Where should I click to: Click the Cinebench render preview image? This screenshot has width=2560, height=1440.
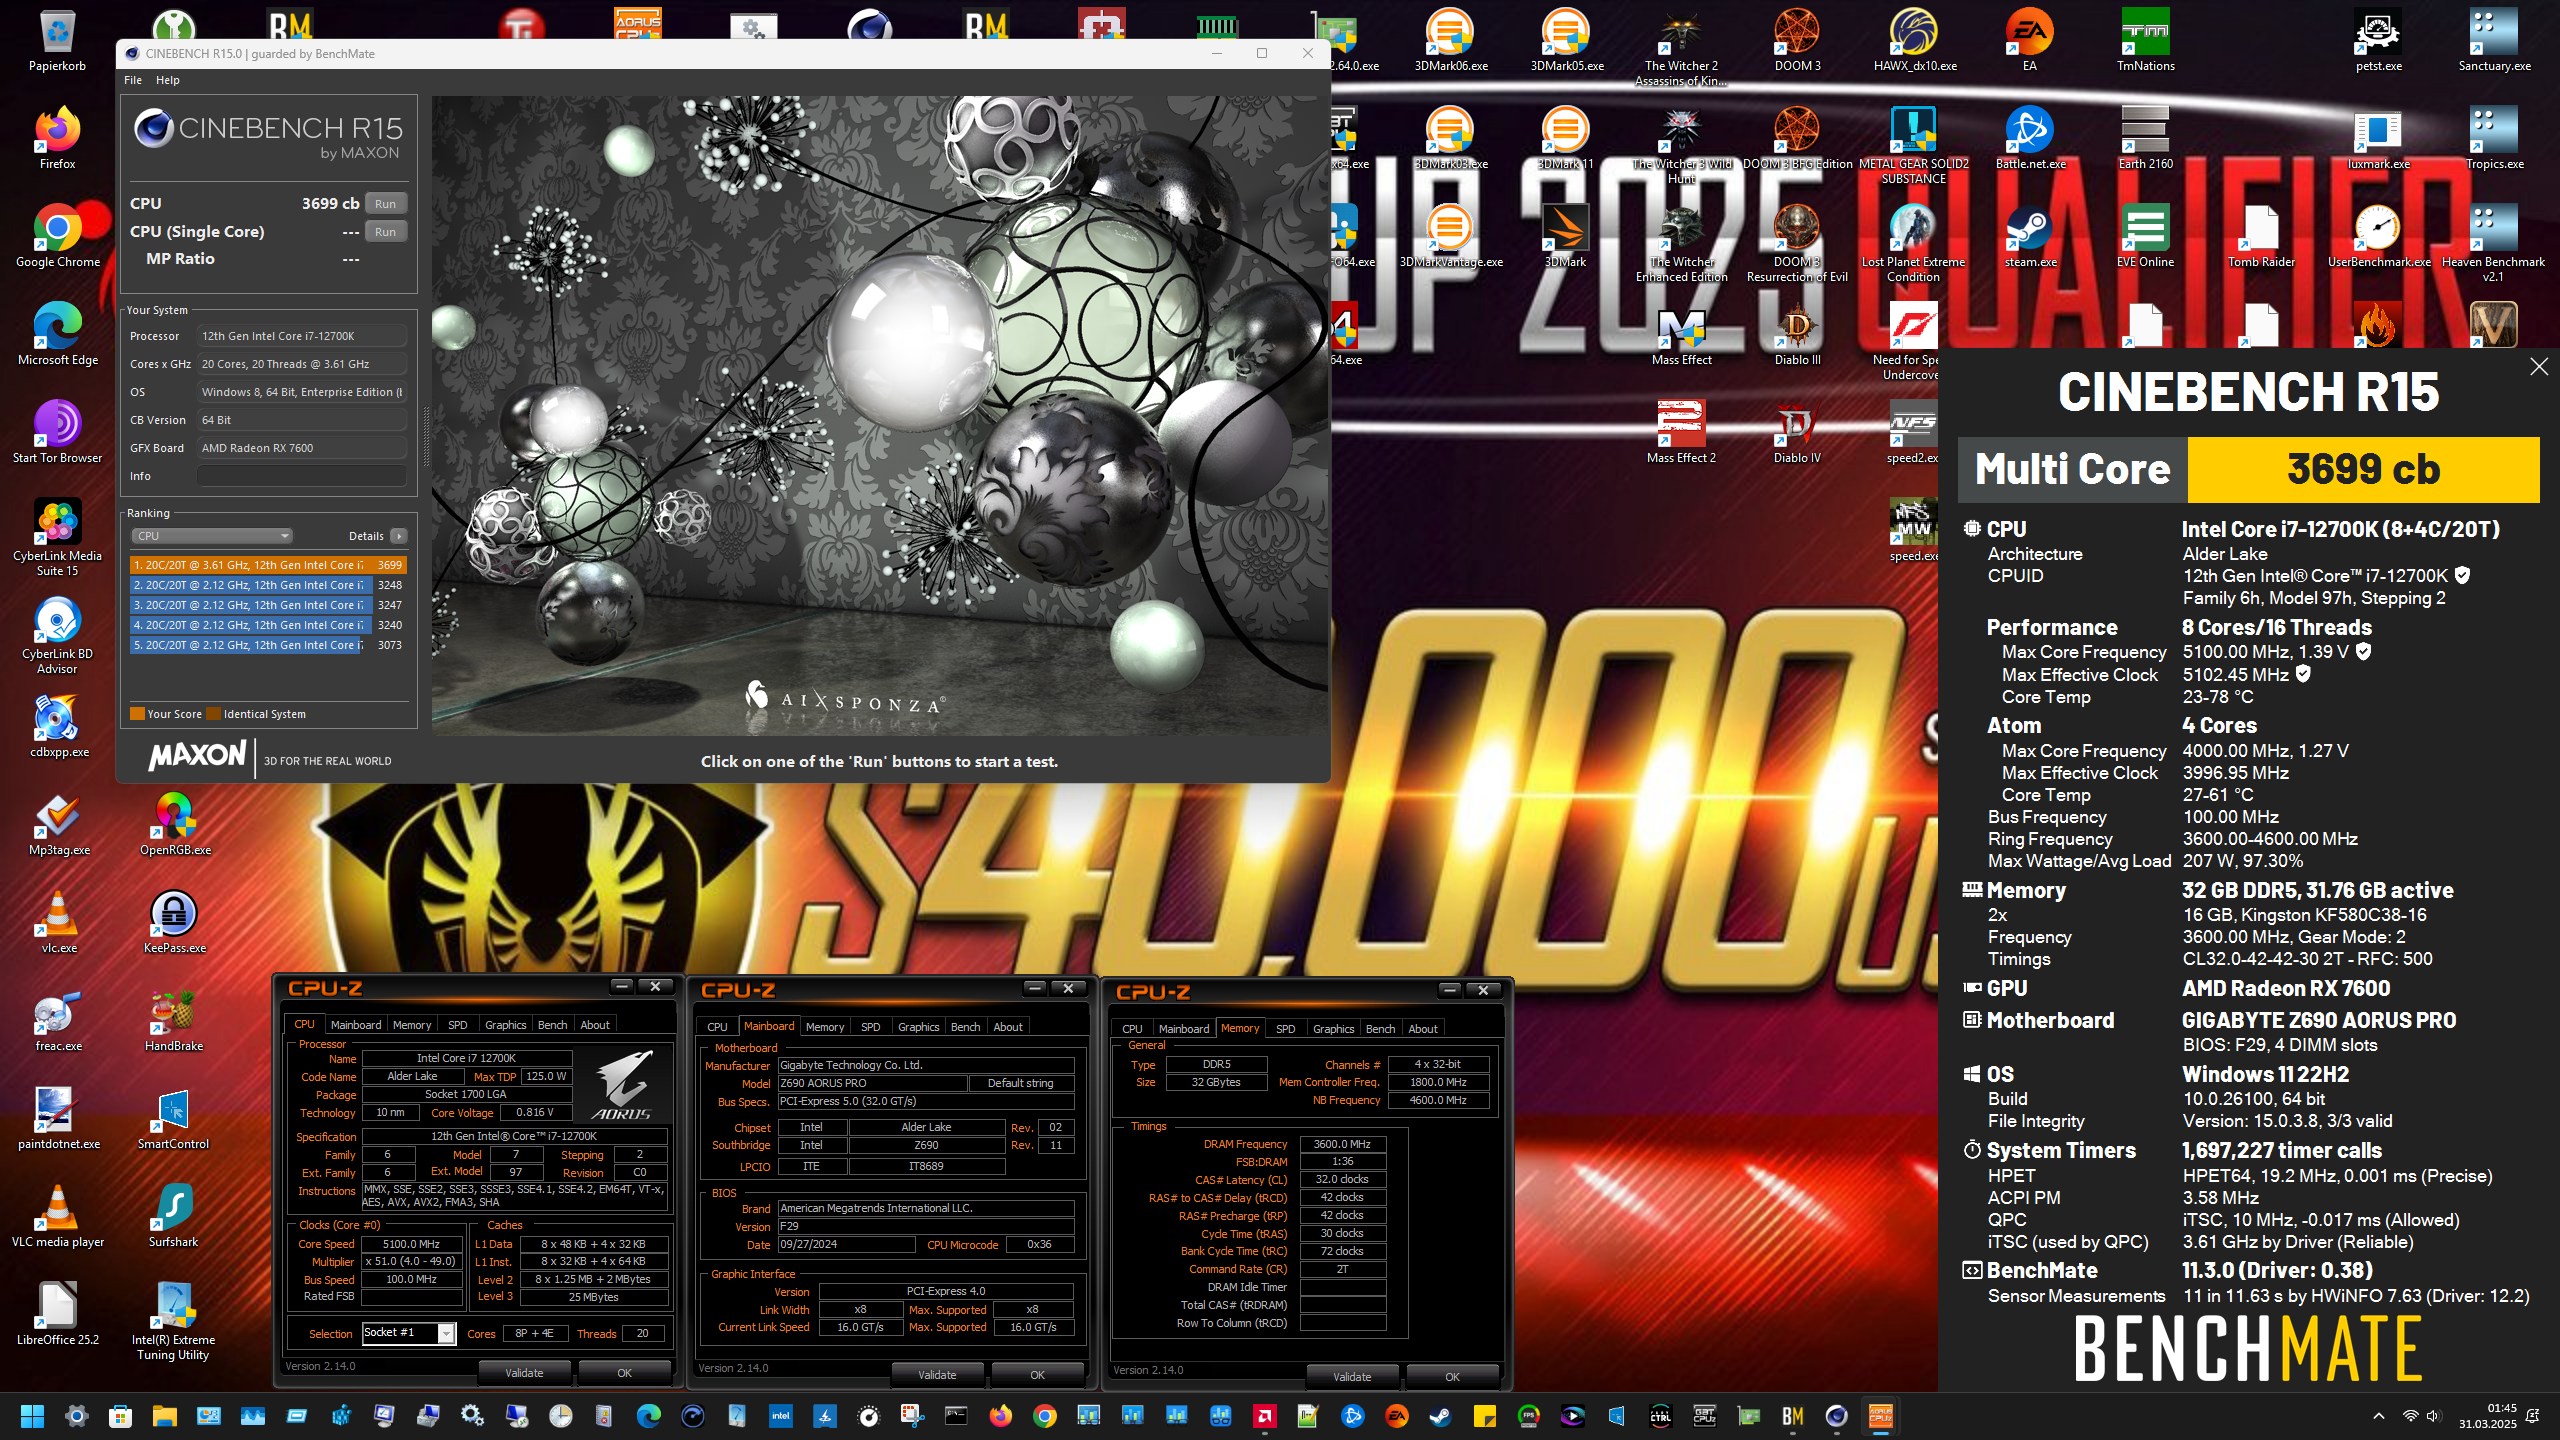point(879,416)
